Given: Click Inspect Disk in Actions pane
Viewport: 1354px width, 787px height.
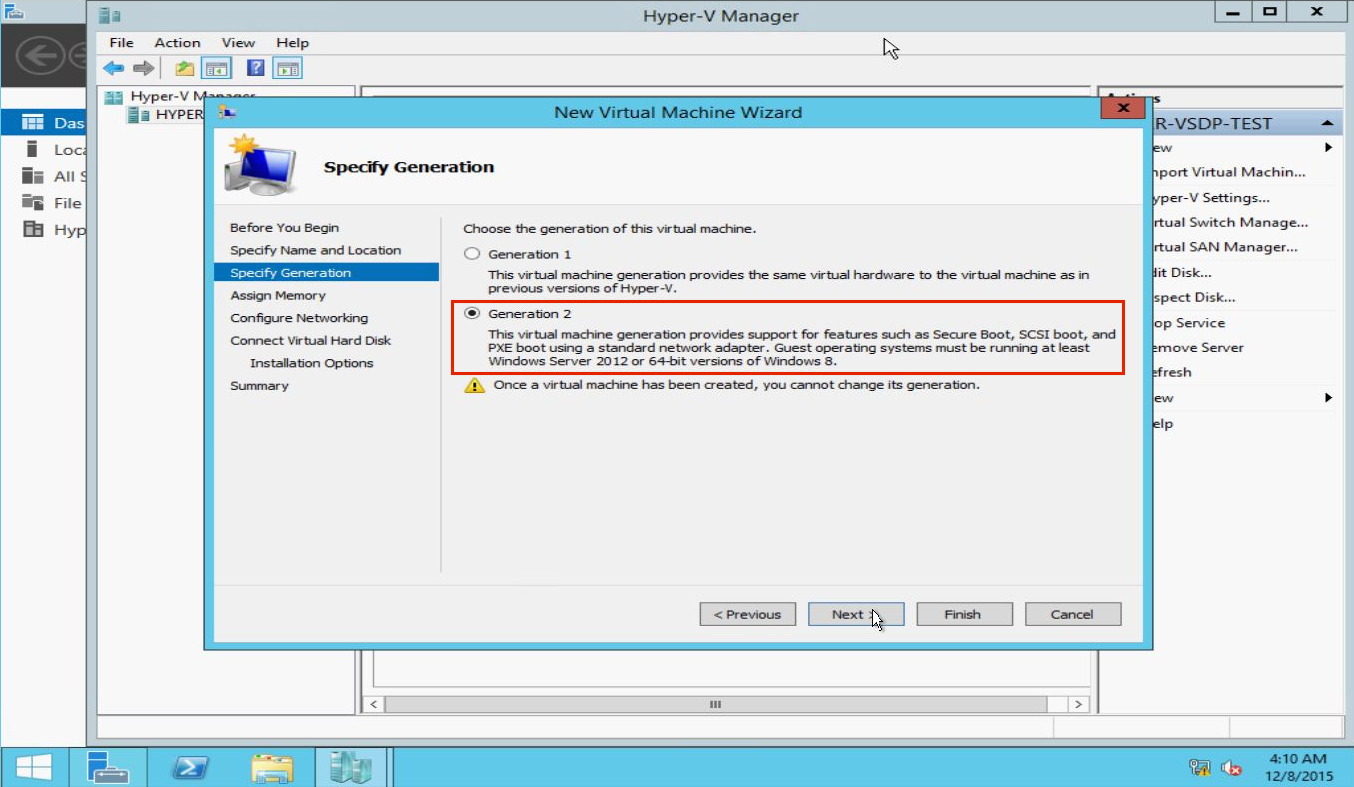Looking at the screenshot, I should click(x=1194, y=297).
